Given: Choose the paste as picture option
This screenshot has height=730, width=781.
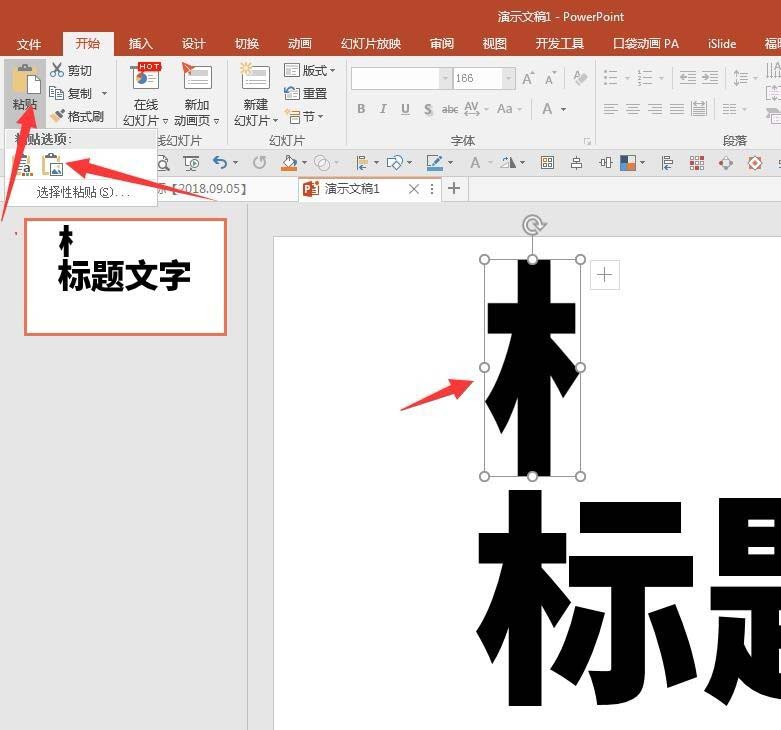Looking at the screenshot, I should coord(52,164).
